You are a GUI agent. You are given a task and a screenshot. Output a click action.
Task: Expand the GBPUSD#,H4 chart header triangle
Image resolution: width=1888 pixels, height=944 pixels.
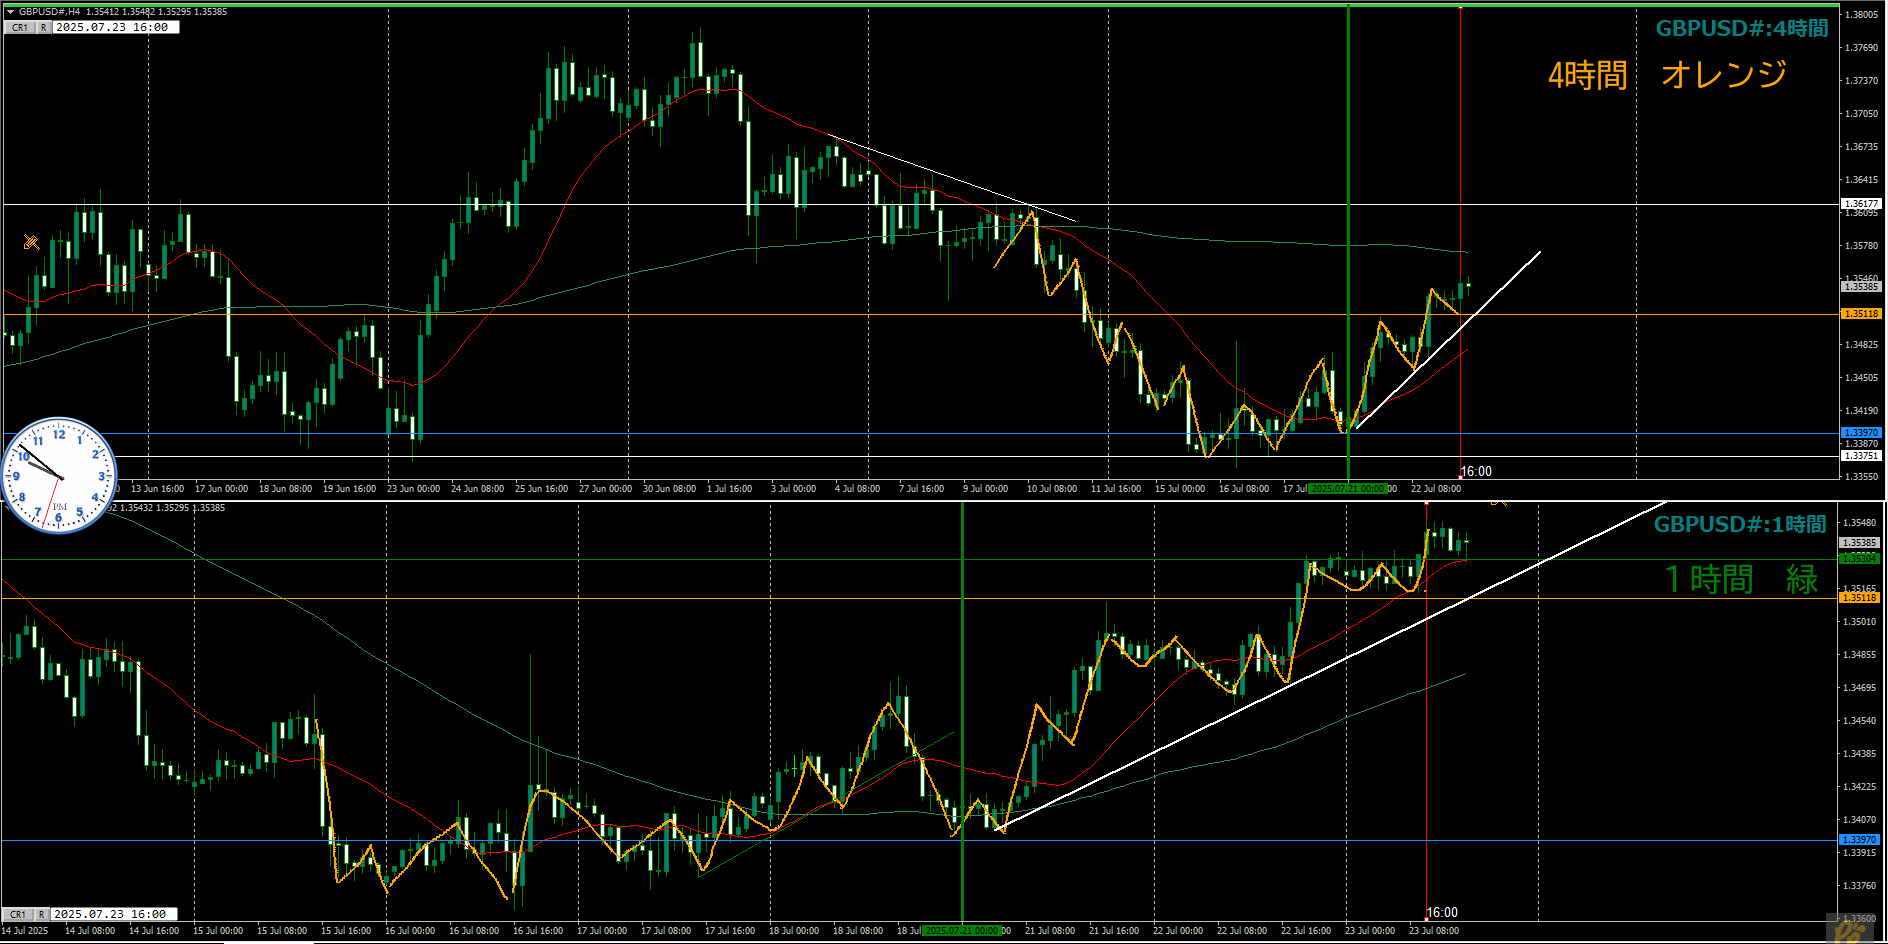tap(10, 12)
